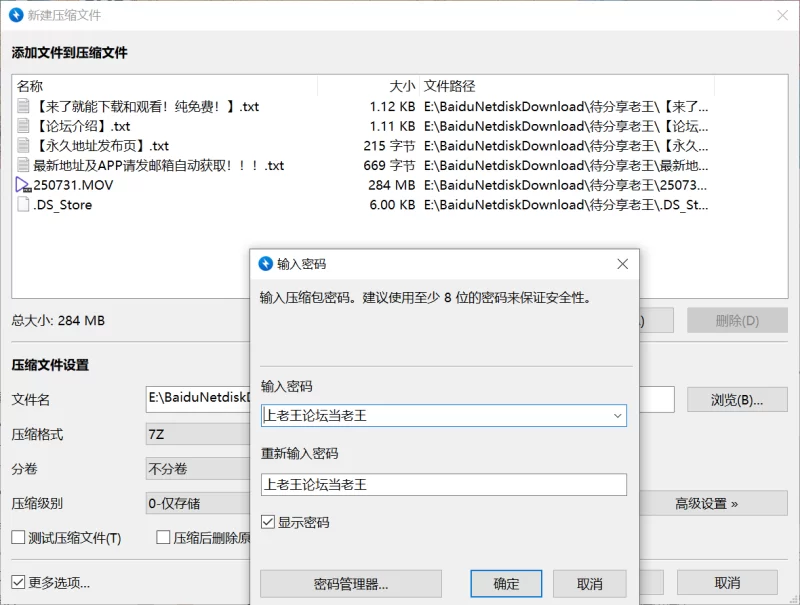Click the 重新输入密码 text field

coord(443,485)
